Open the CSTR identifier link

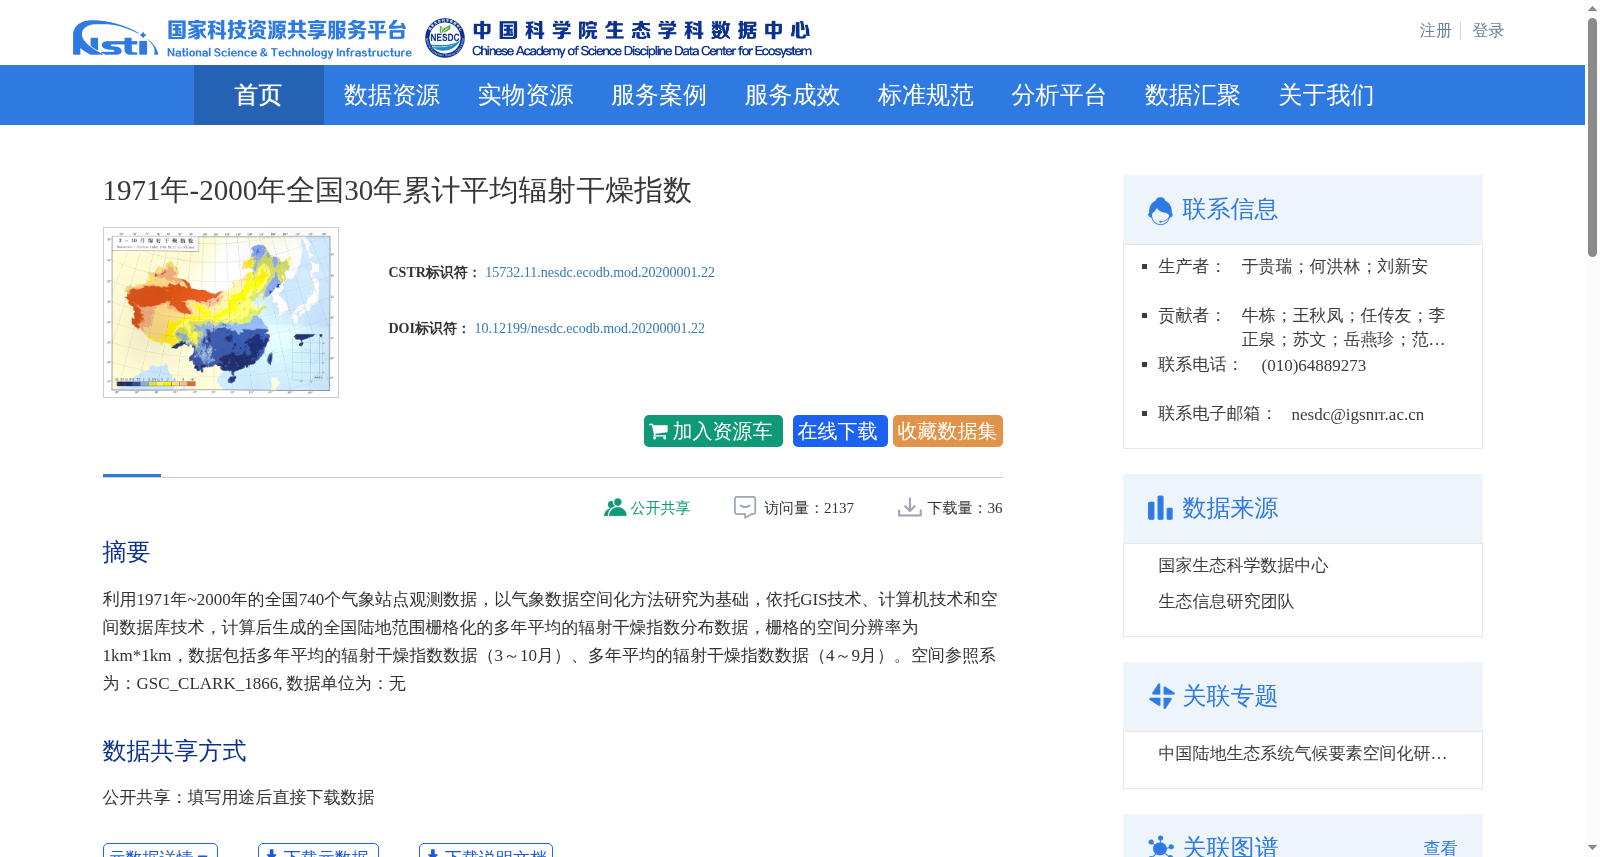(x=600, y=272)
